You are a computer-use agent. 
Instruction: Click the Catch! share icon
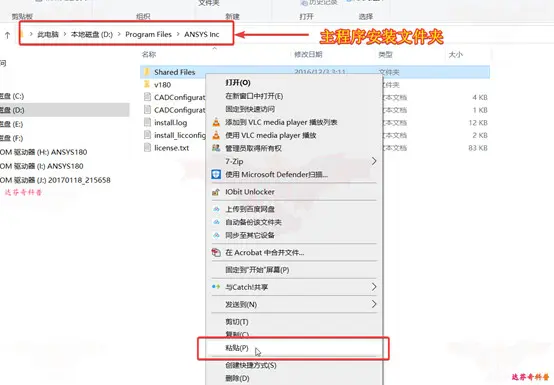click(x=216, y=287)
